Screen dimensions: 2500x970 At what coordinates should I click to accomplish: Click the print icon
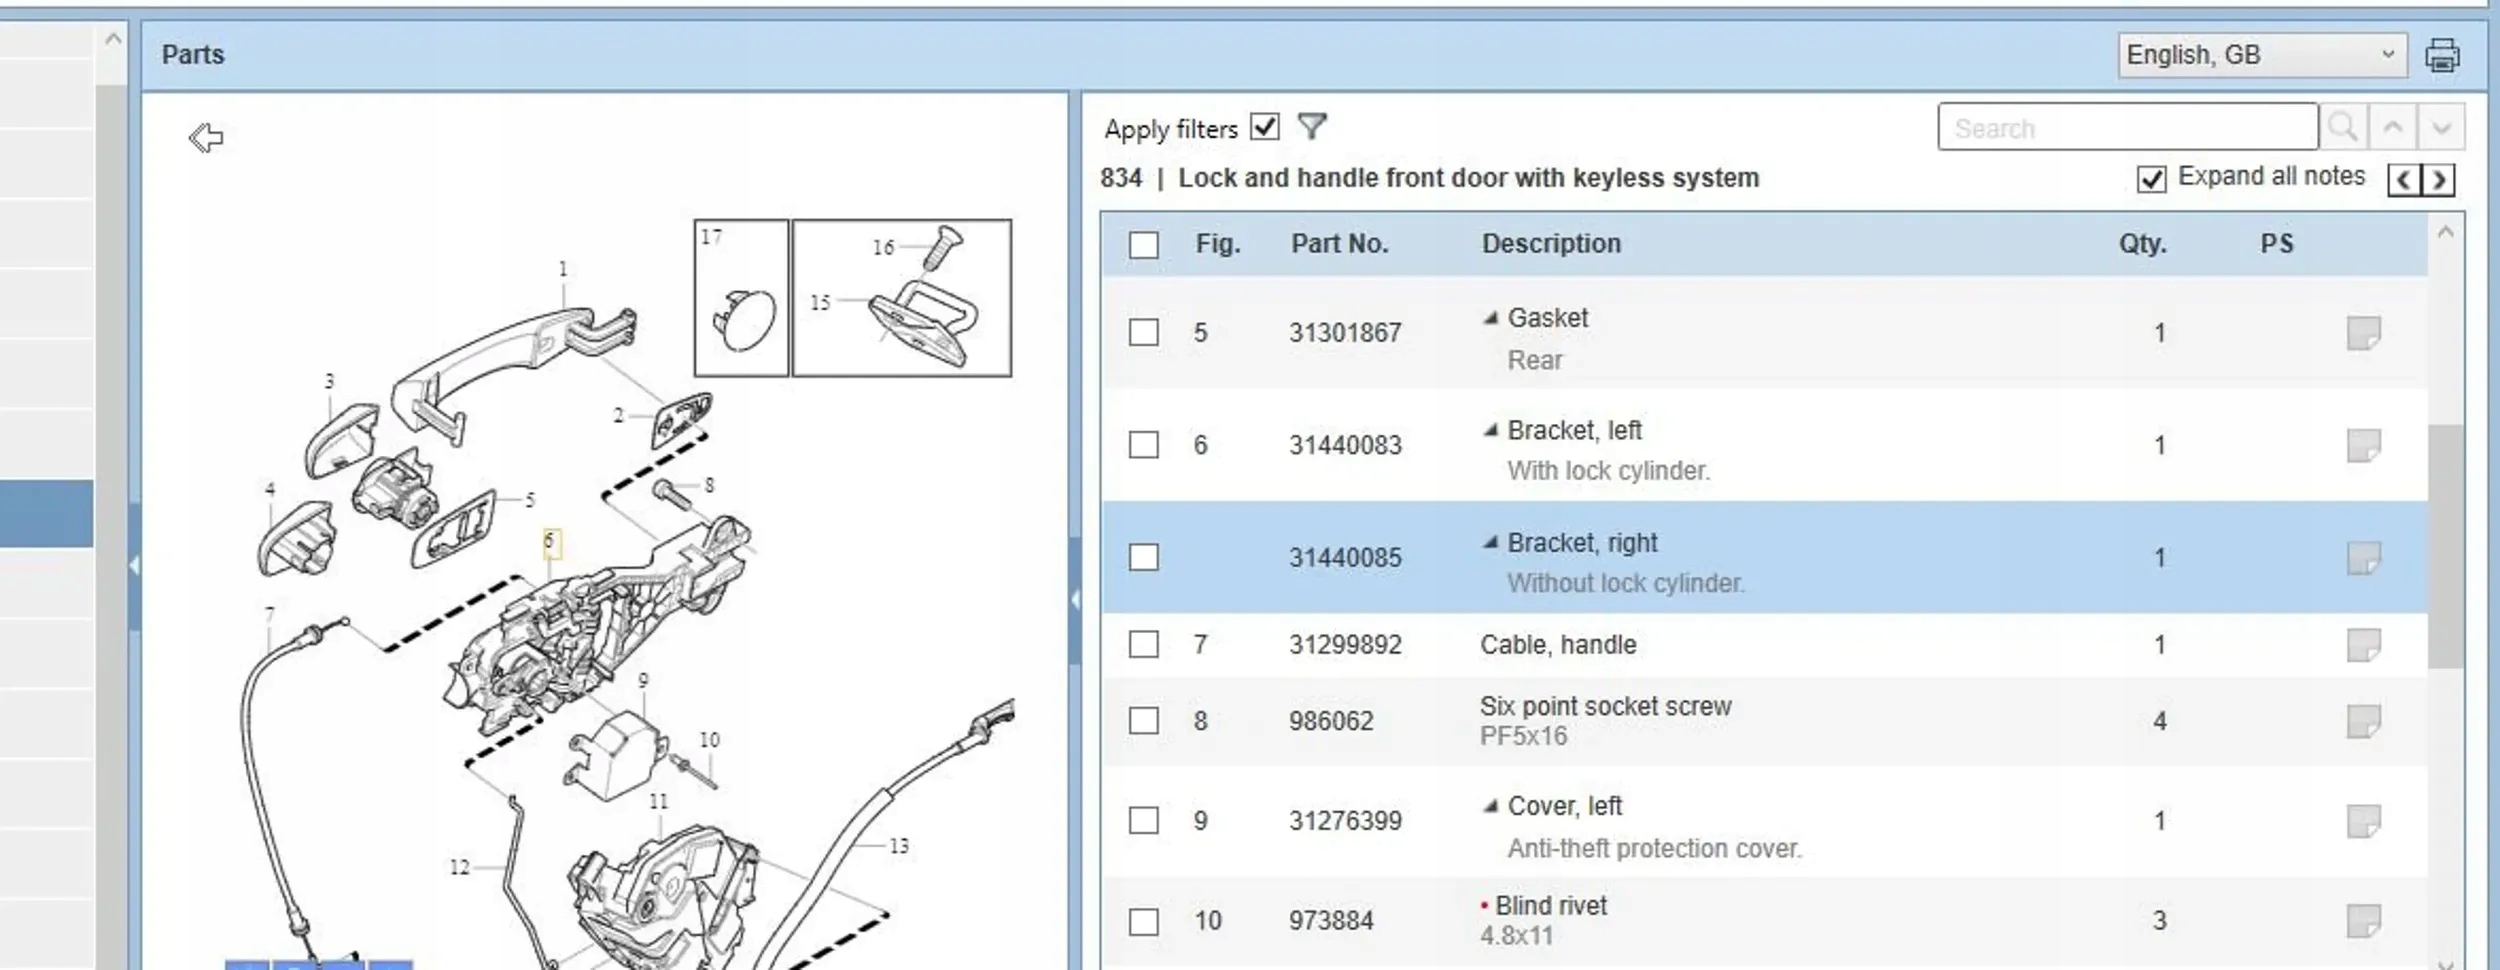[x=2442, y=55]
